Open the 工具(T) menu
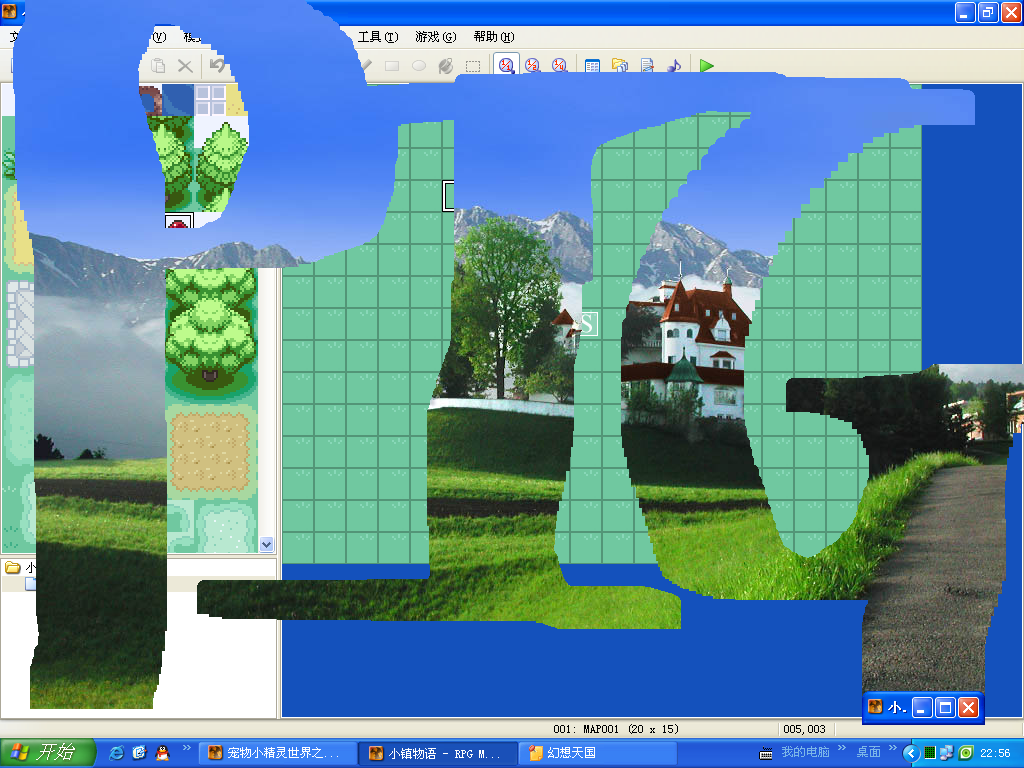 [x=377, y=37]
